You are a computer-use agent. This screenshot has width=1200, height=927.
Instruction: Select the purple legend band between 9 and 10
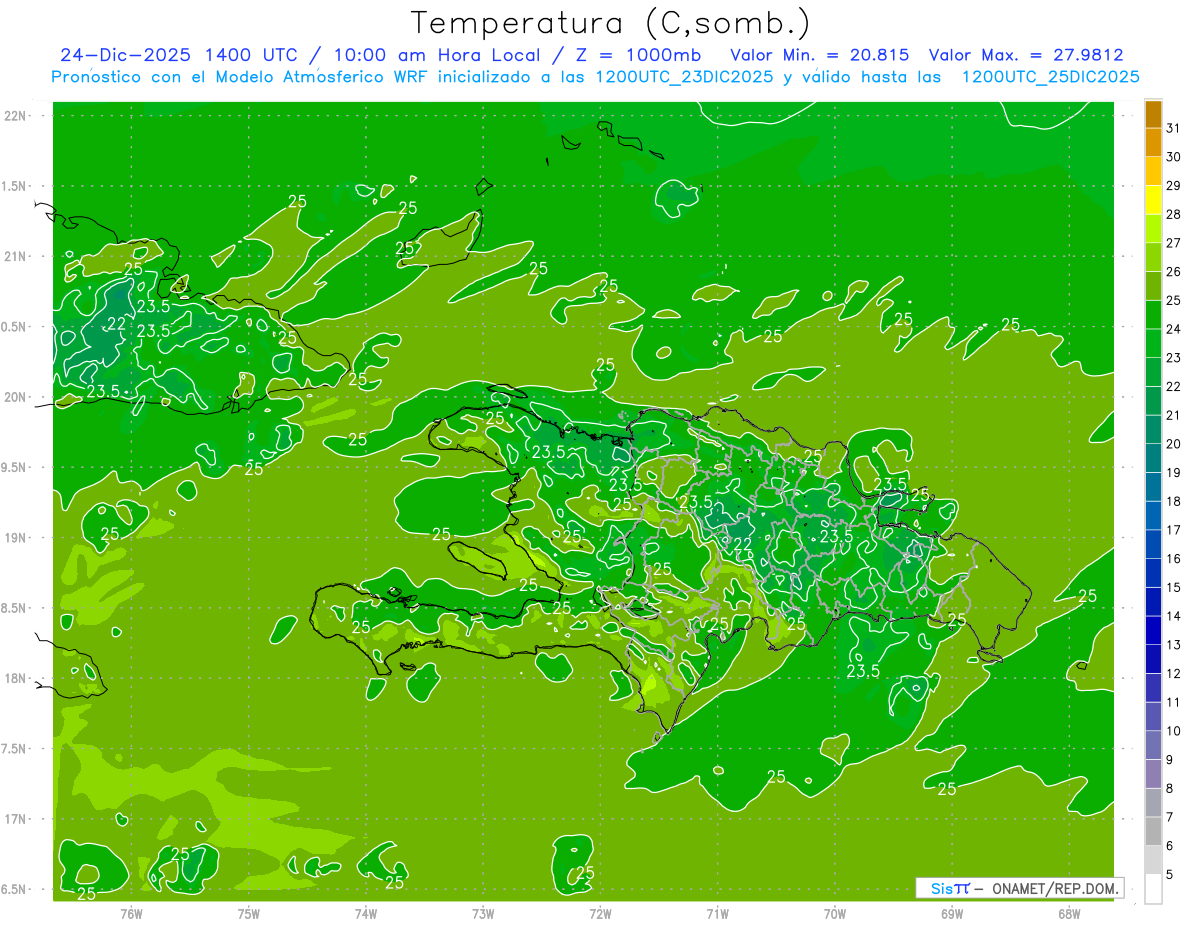[x=1153, y=745]
